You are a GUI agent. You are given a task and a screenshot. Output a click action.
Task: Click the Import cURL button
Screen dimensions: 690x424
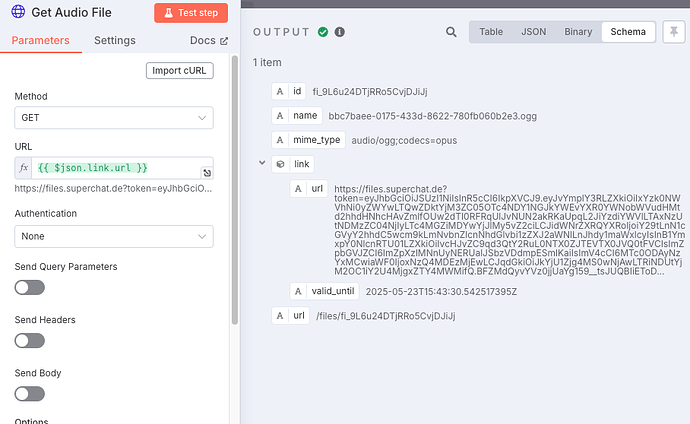[180, 70]
